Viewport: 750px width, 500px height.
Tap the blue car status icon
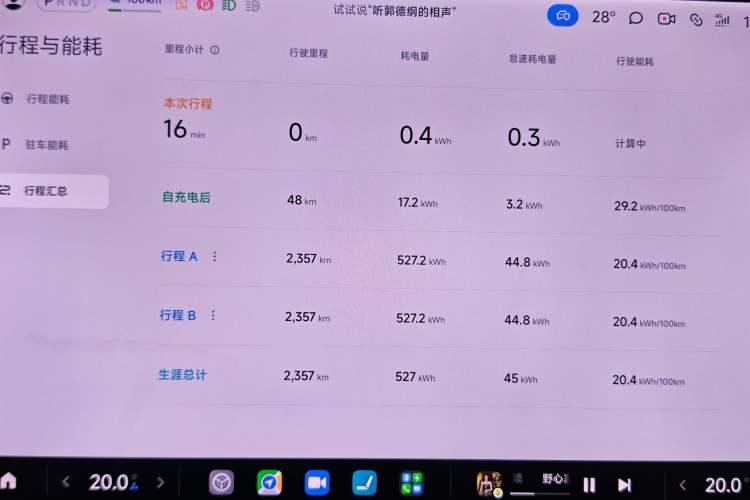pyautogui.click(x=562, y=17)
